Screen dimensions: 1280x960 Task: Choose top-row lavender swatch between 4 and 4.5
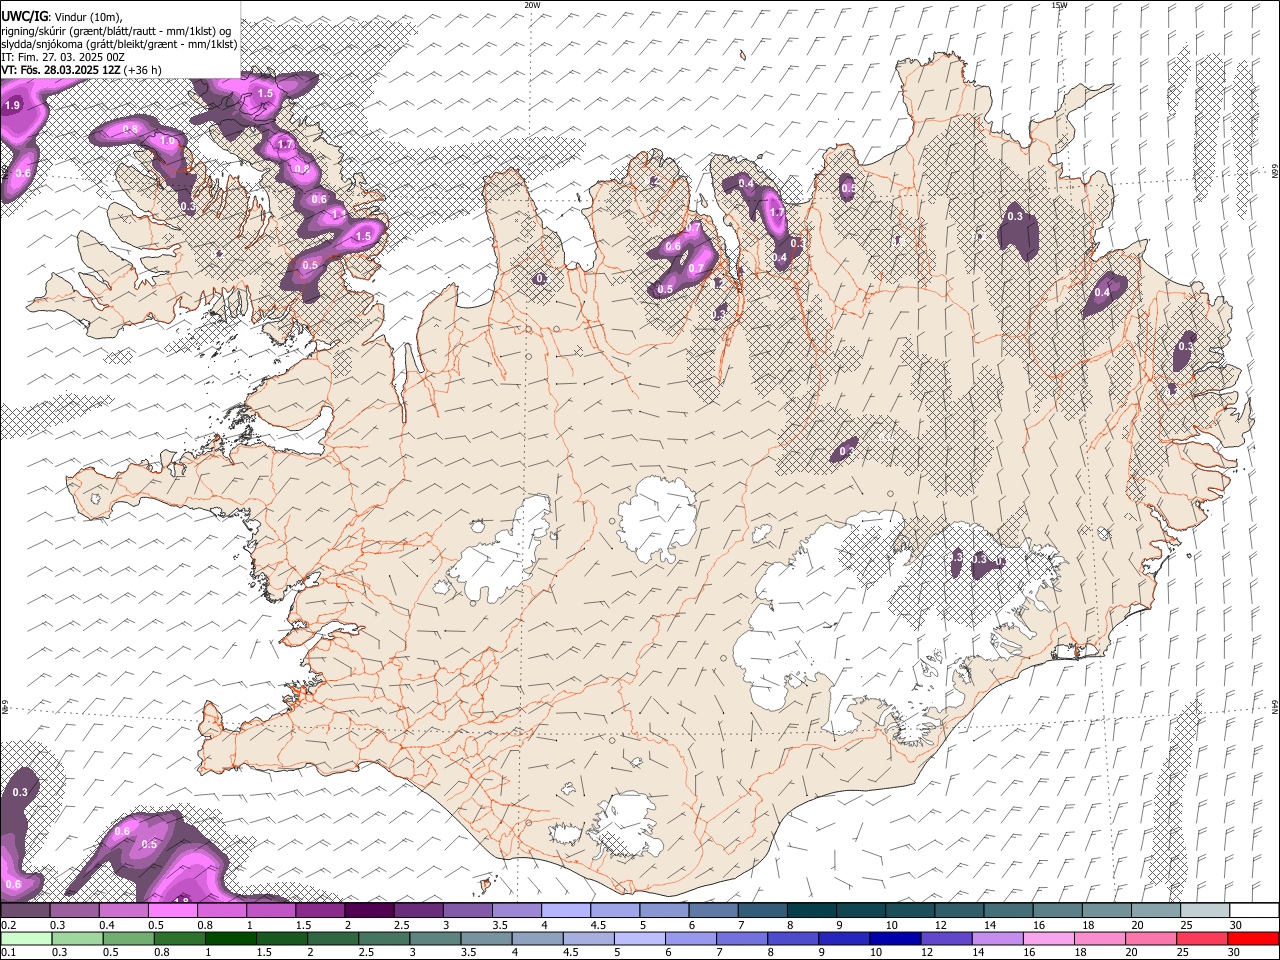(566, 911)
